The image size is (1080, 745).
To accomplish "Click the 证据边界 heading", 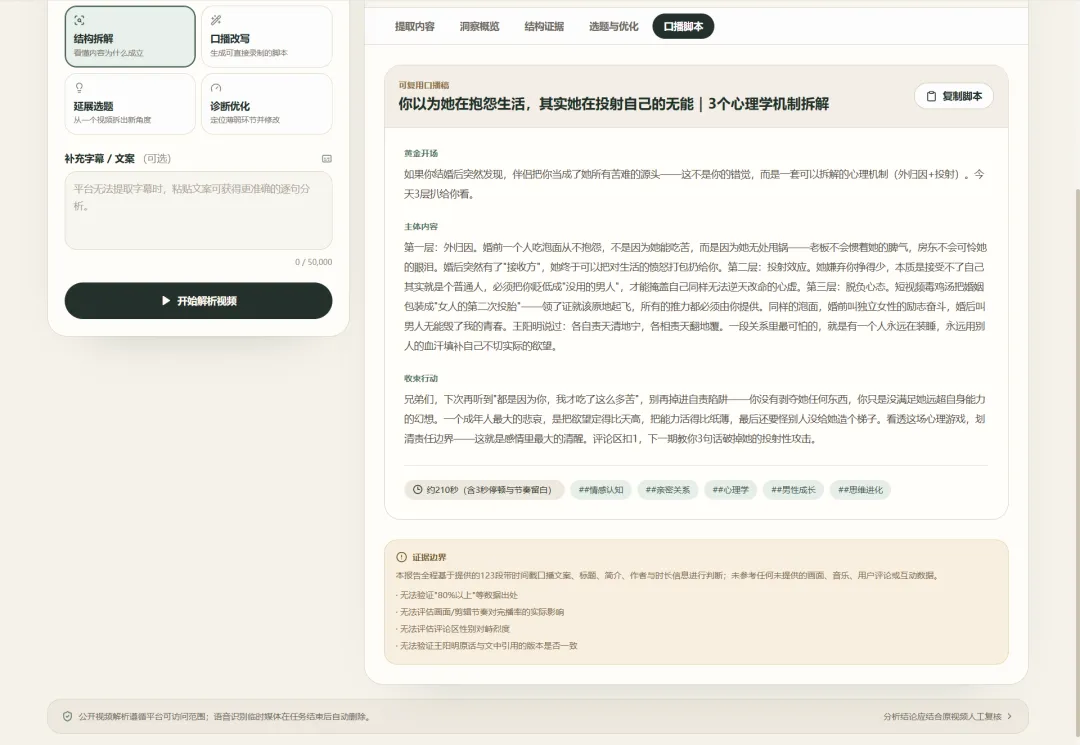I will click(x=429, y=557).
